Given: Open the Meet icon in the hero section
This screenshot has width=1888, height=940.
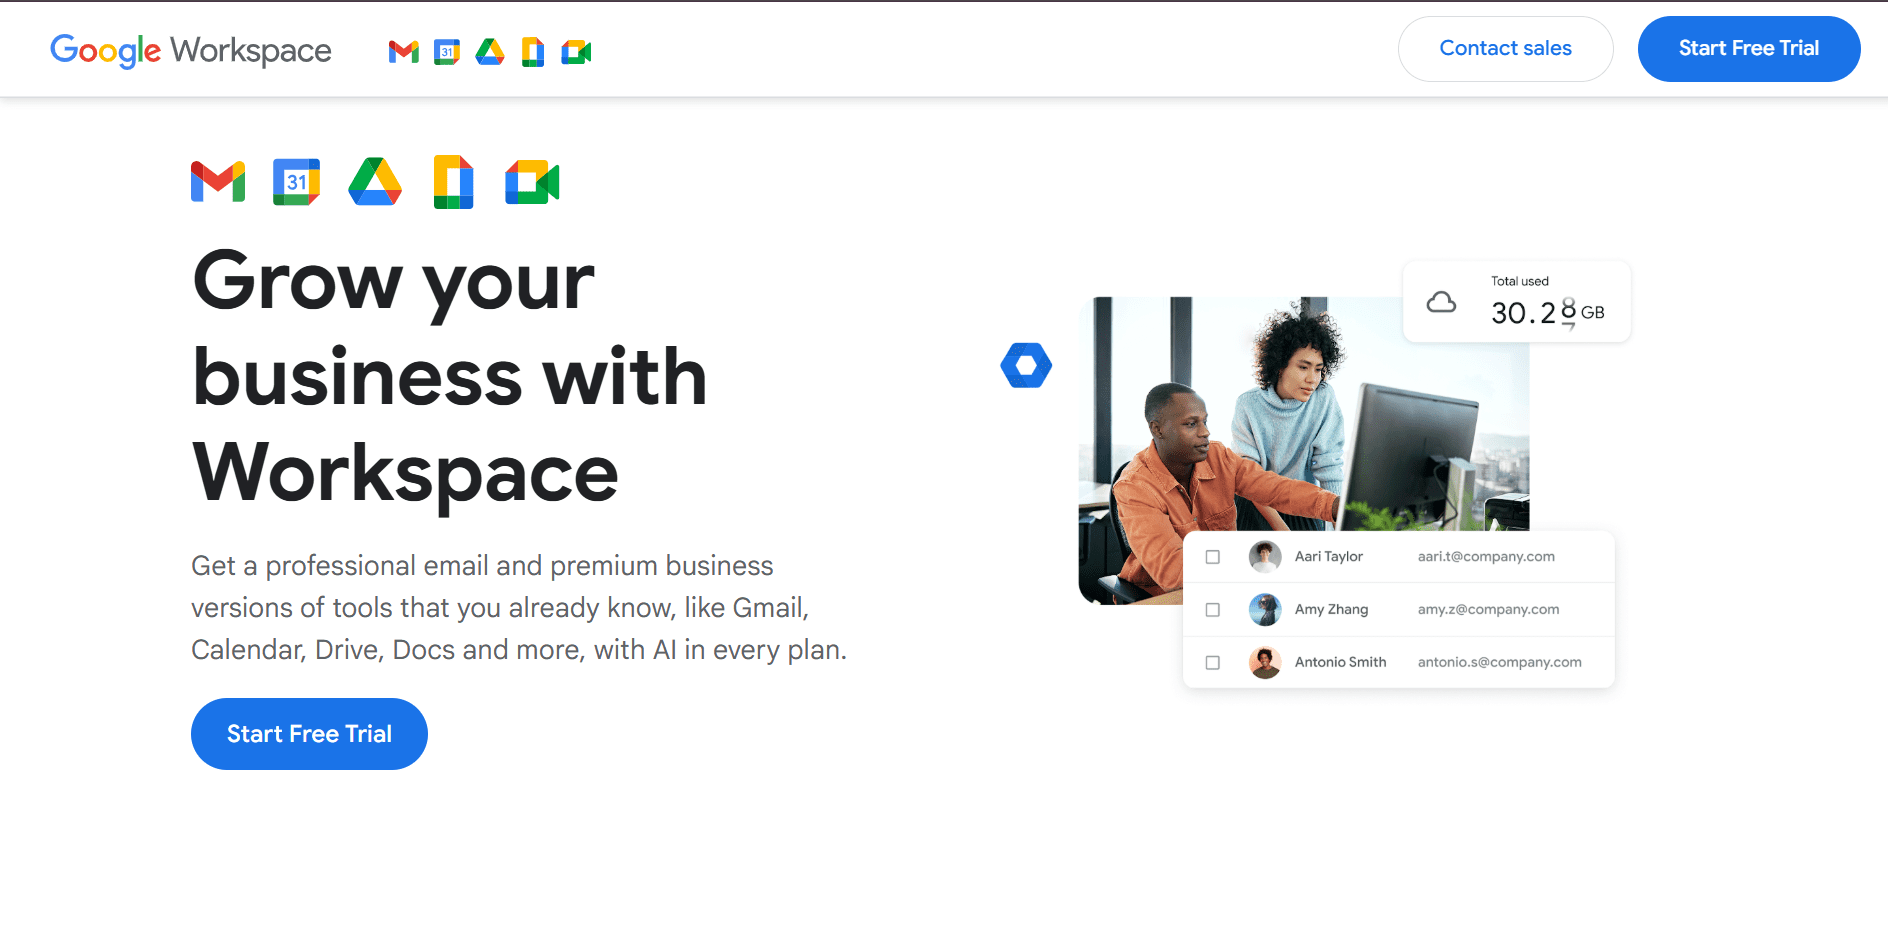Looking at the screenshot, I should click(532, 181).
